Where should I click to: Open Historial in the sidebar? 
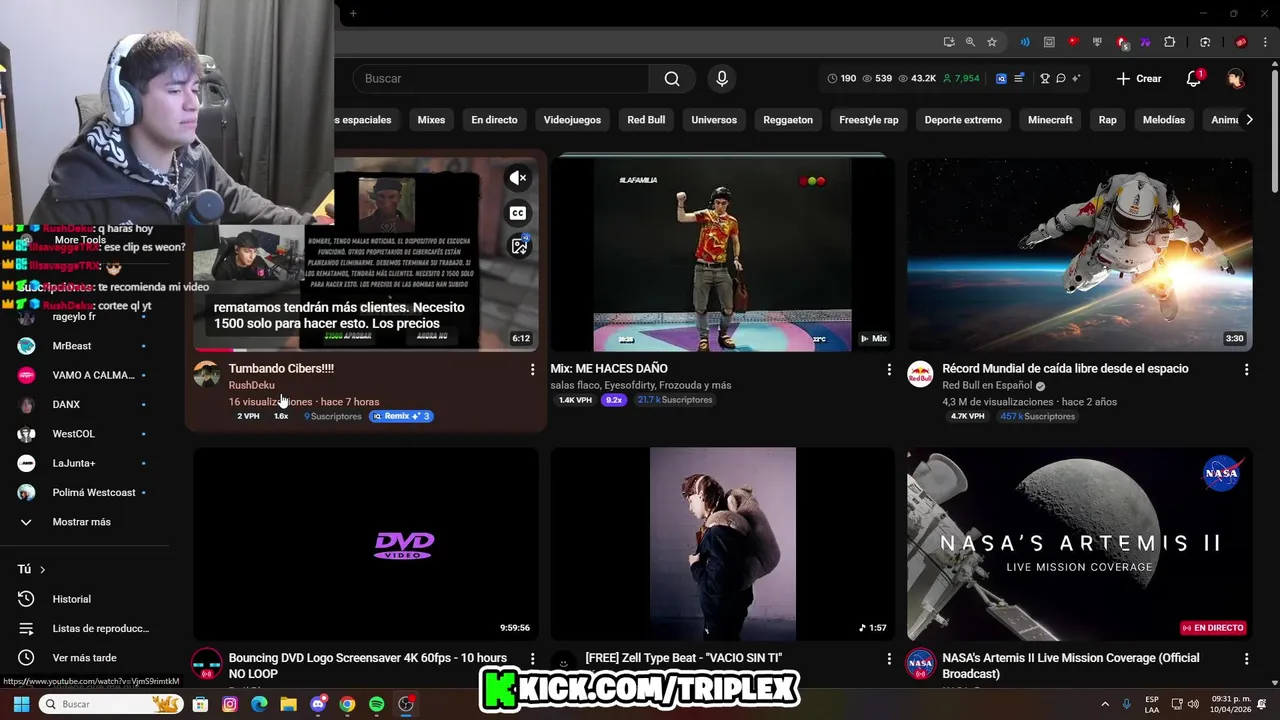[84, 599]
